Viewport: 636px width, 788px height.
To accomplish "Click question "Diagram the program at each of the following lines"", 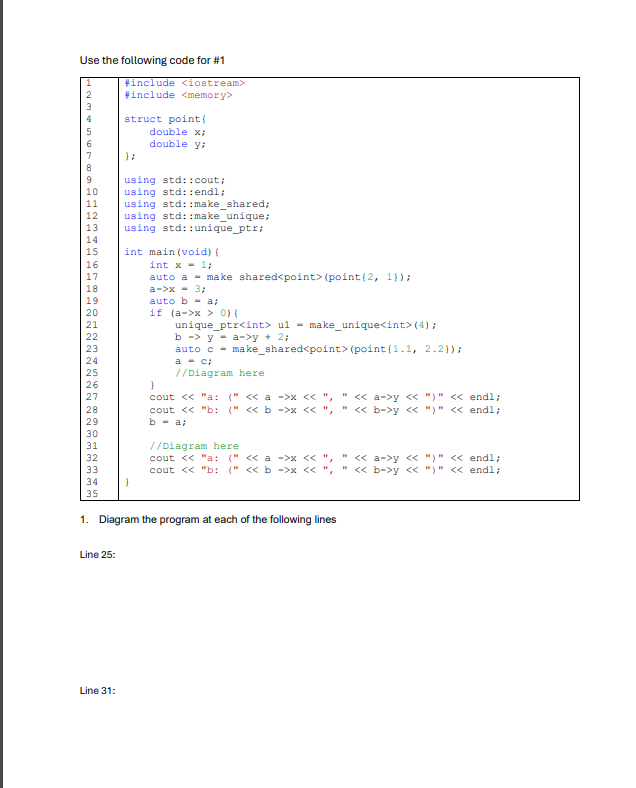I will pos(218,520).
